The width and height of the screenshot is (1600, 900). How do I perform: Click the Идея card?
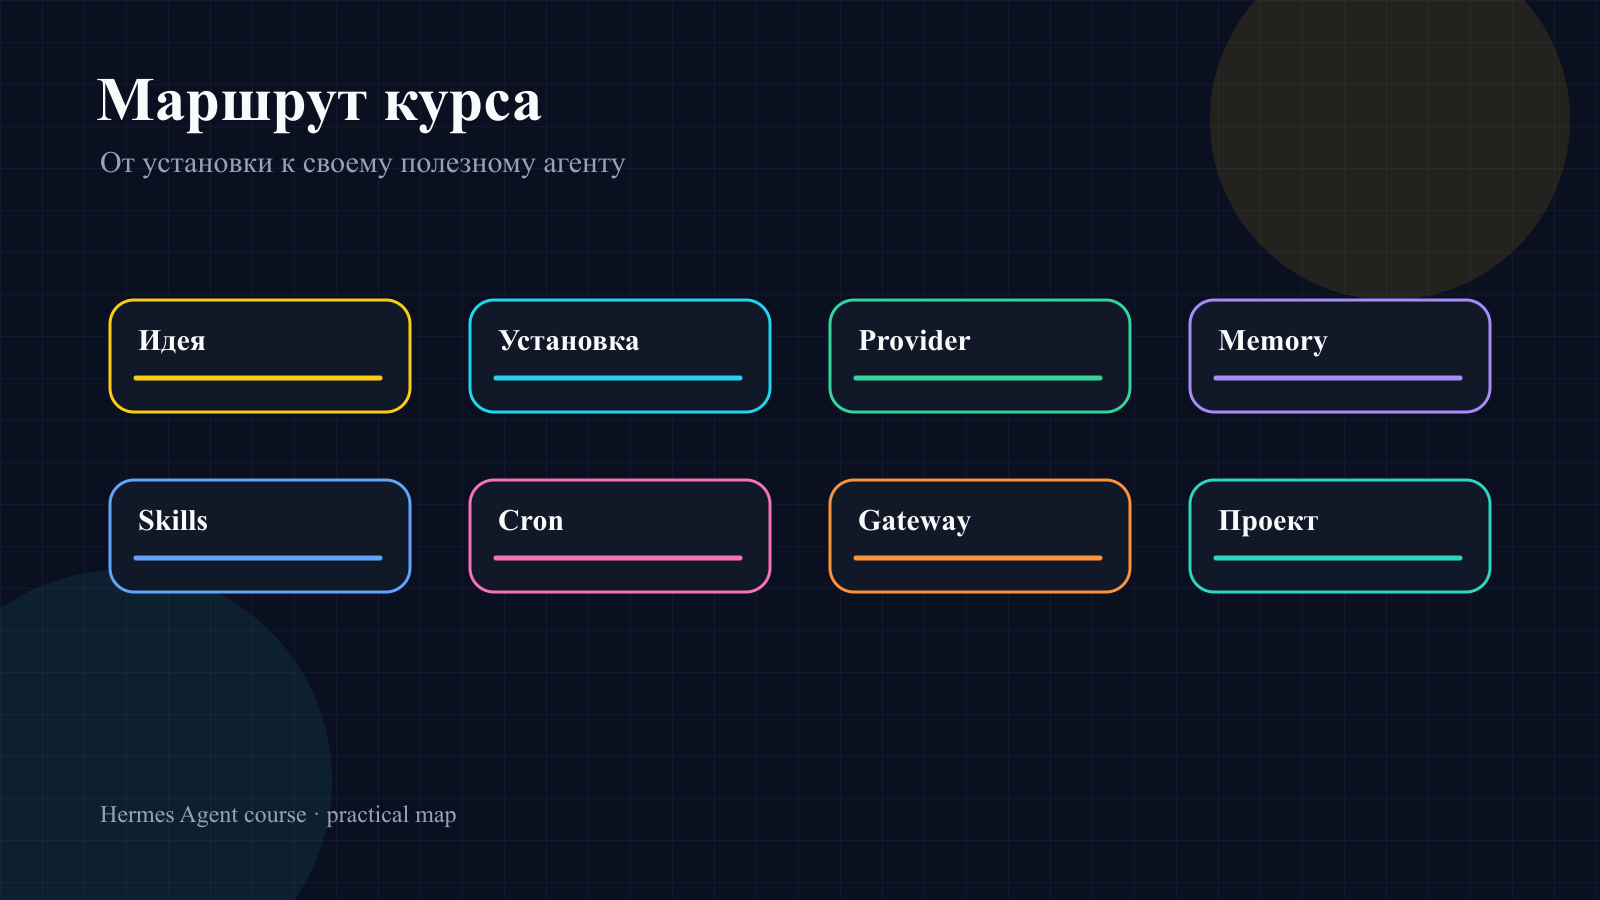click(260, 356)
